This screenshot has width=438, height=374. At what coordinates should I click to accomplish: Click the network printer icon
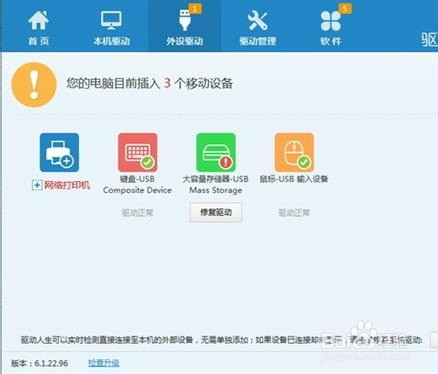(59, 152)
